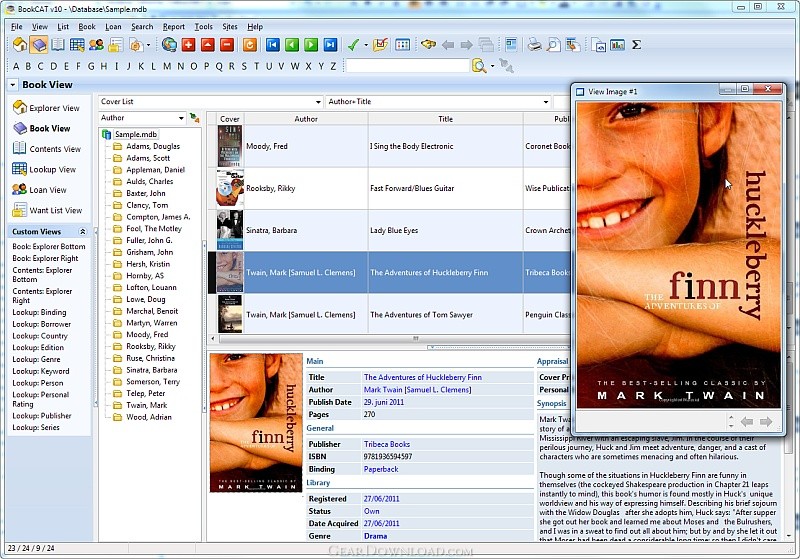Select Adams, Douglas folder in tree
The image size is (800, 559).
coord(153,146)
